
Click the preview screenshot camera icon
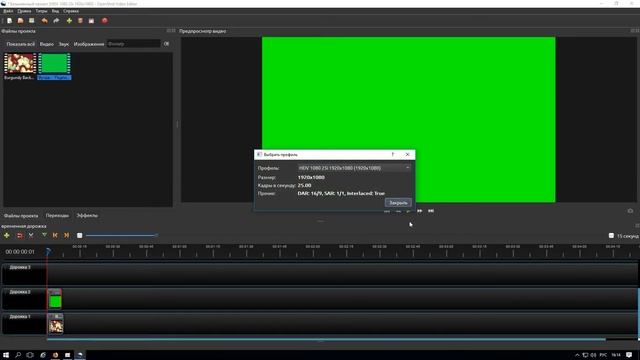[630, 211]
